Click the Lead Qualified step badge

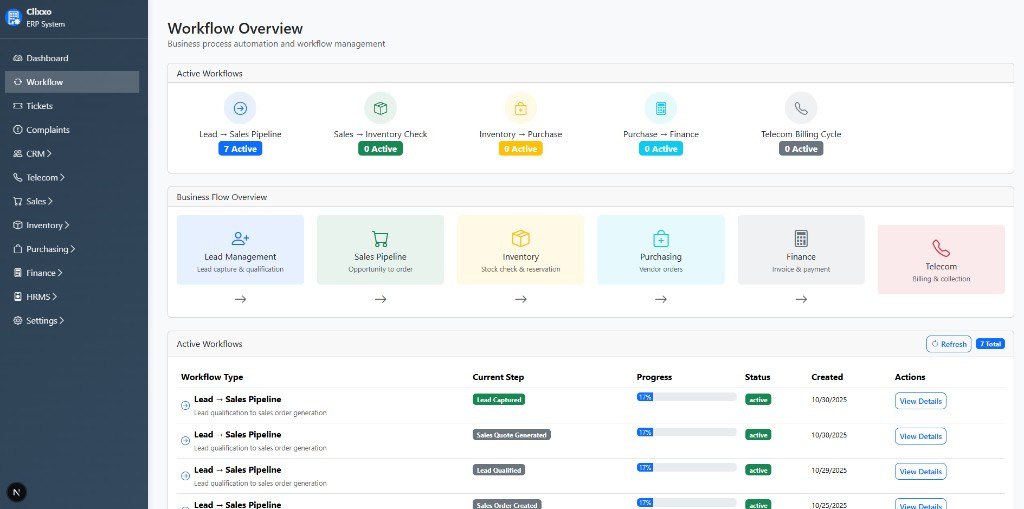point(498,470)
